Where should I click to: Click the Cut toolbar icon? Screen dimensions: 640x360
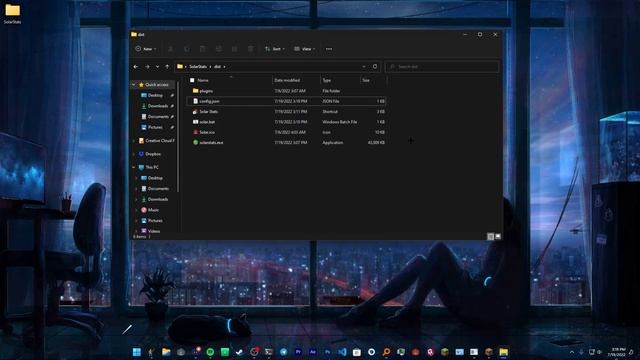(171, 49)
